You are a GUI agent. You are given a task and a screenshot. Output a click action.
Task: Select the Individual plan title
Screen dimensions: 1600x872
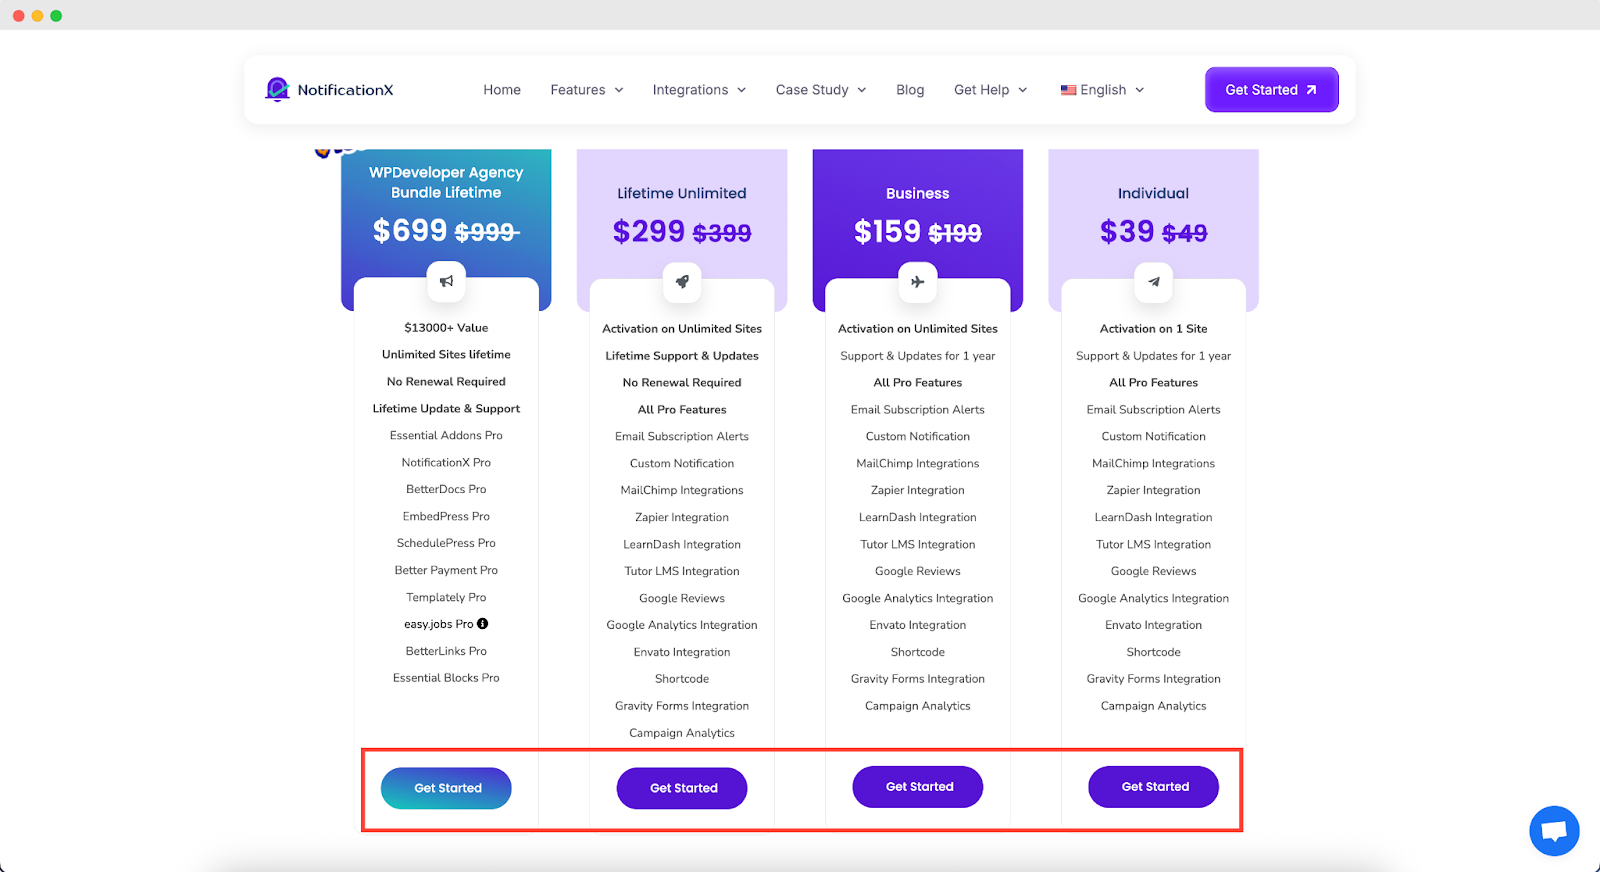point(1154,193)
